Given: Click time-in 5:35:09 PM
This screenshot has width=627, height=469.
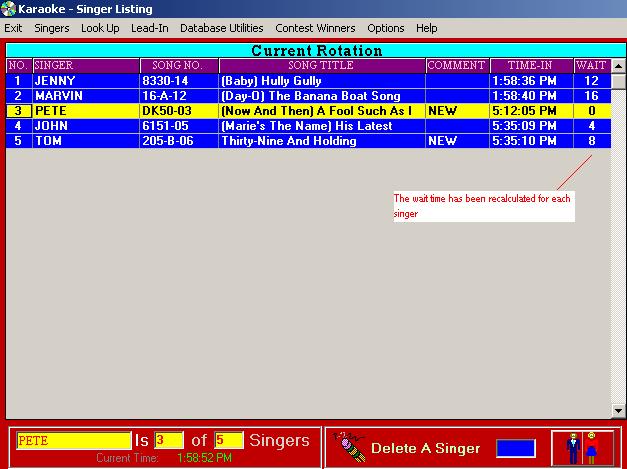Looking at the screenshot, I should [x=524, y=126].
